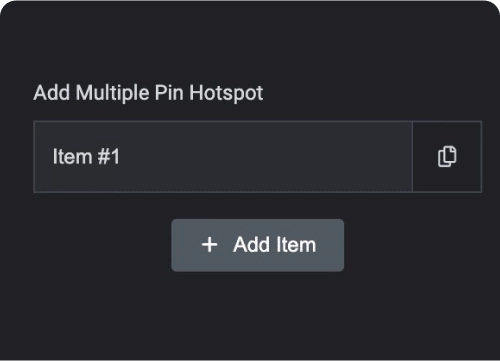
Task: Select the overlapping pages copy icon
Action: (x=447, y=156)
